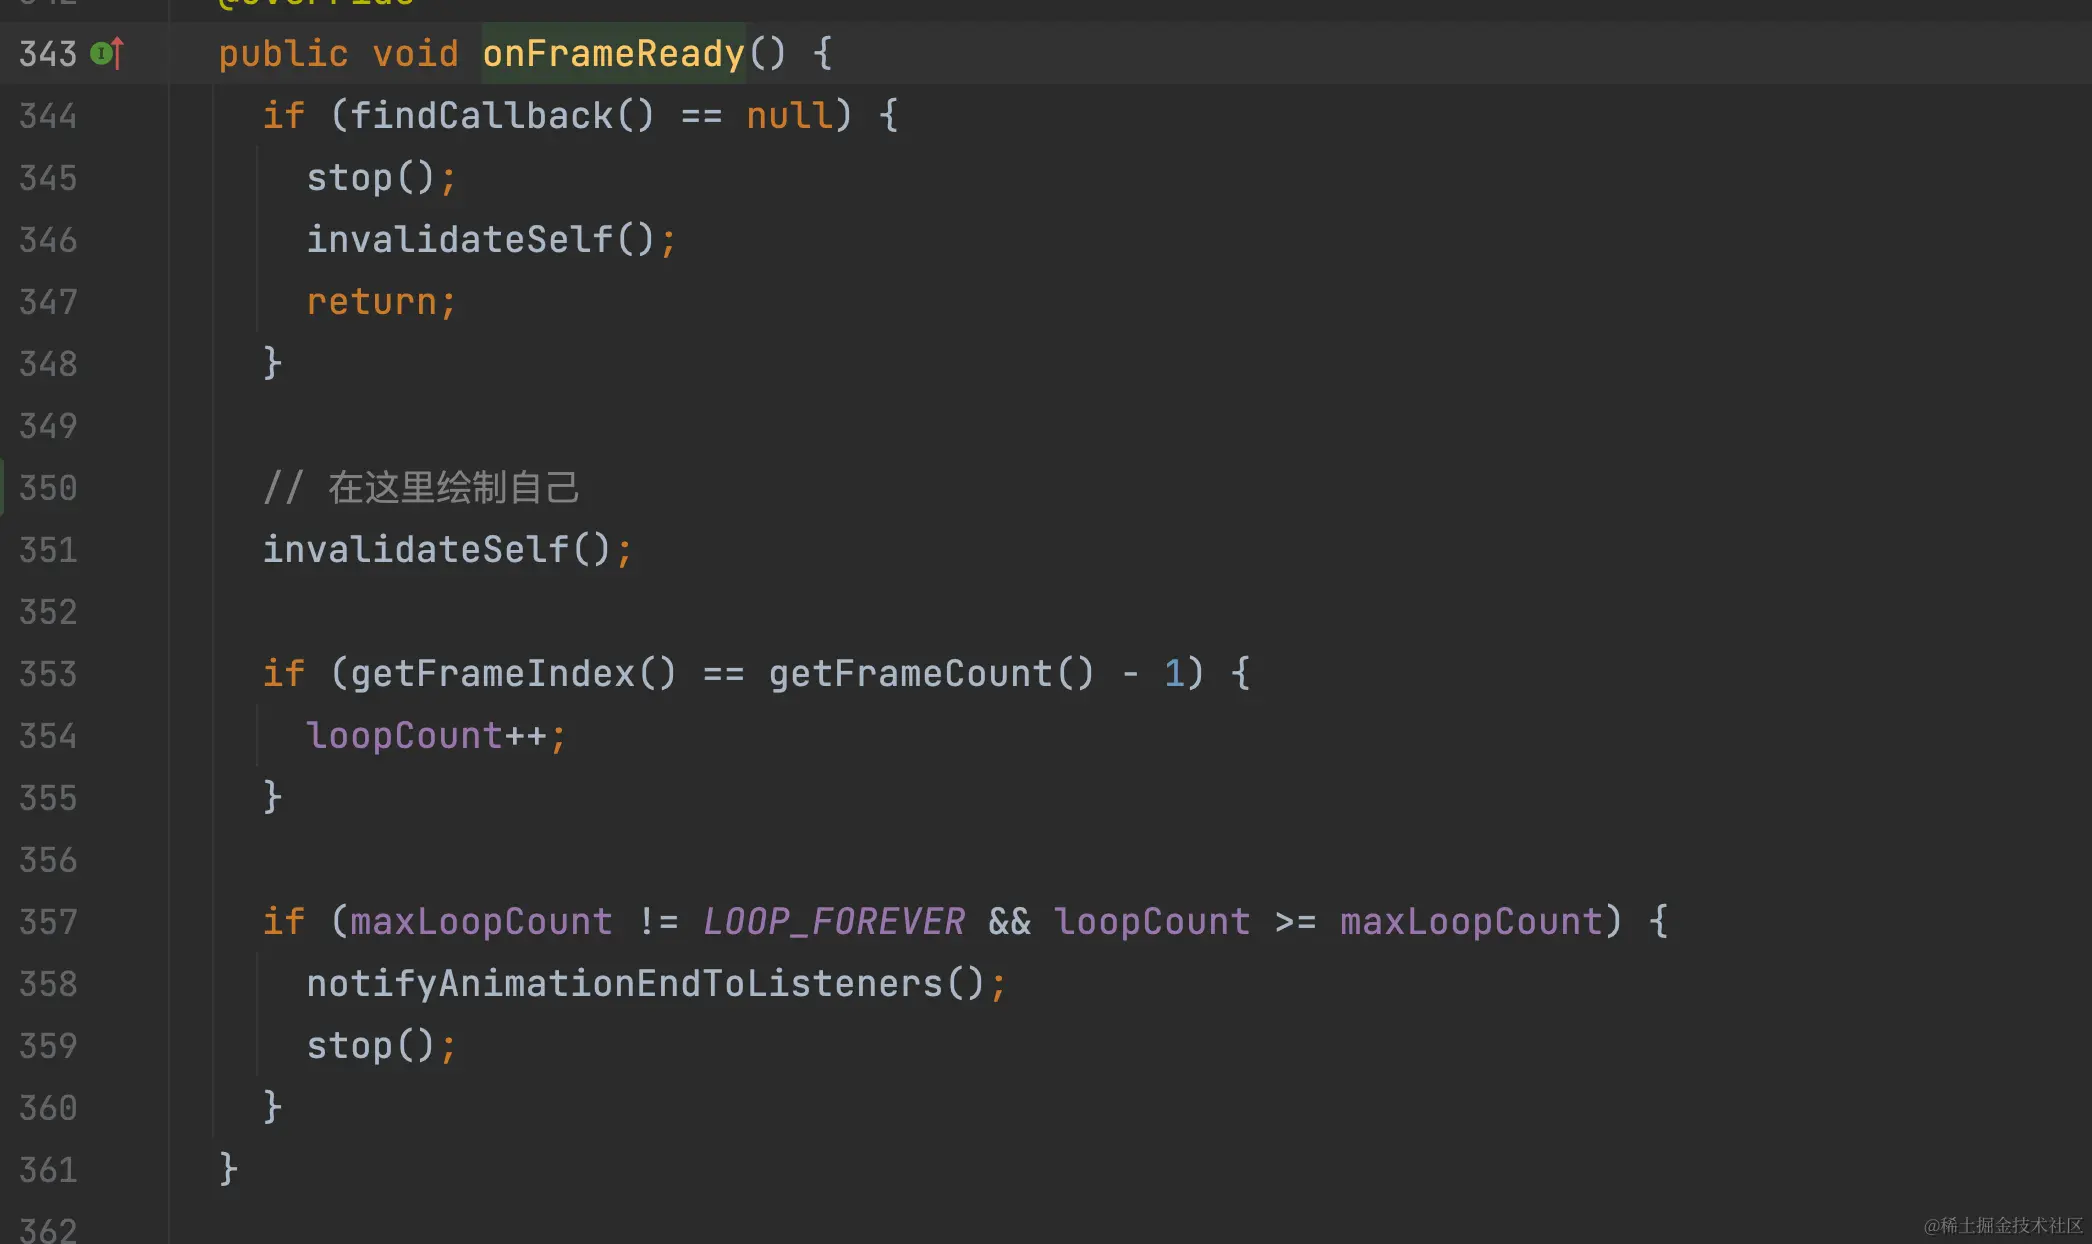
Task: Click loopCount++ on line 354
Action: coord(425,736)
